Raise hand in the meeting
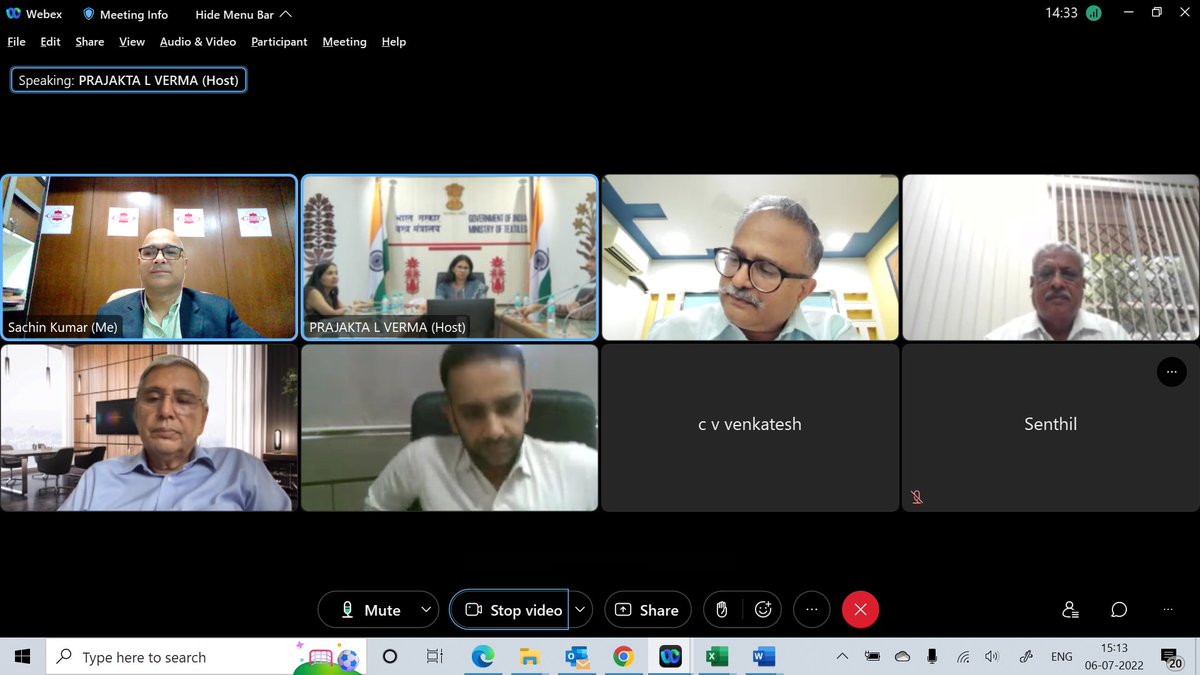Viewport: 1200px width, 675px height. pos(722,609)
